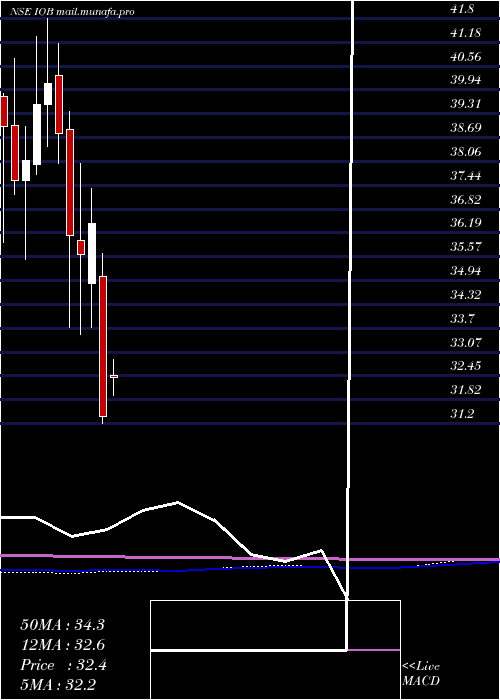500x700 pixels.
Task: Click the '50MA : 34.3' readout
Action: point(62,625)
